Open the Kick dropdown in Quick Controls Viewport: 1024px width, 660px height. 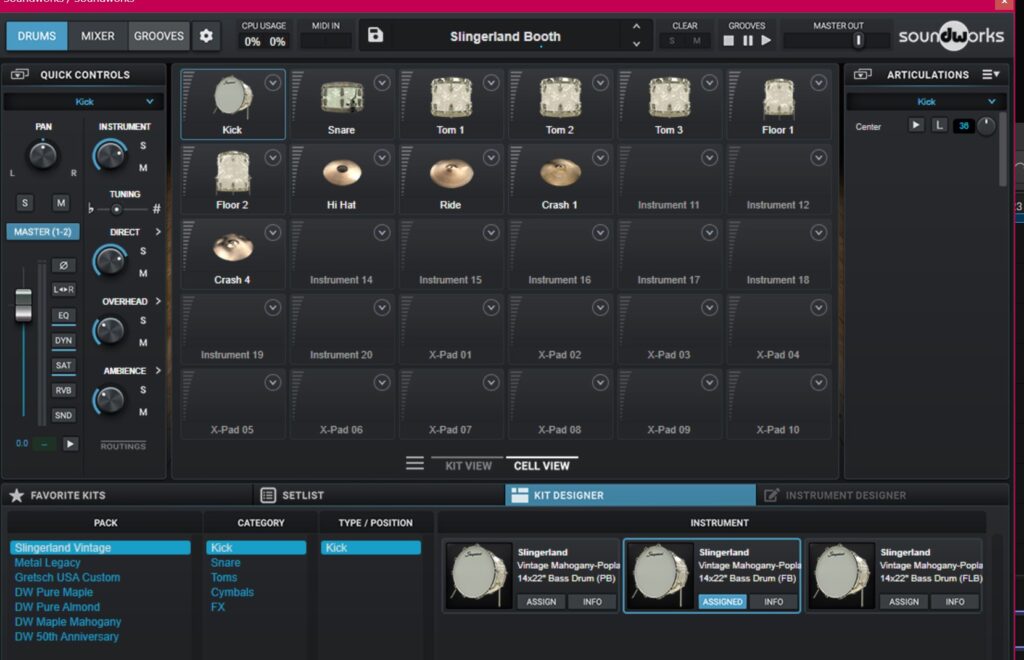(85, 102)
